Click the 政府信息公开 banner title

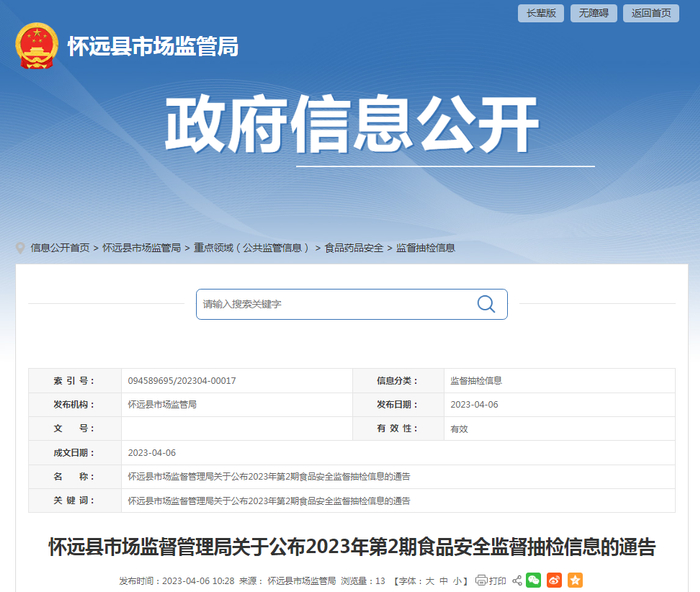[352, 124]
